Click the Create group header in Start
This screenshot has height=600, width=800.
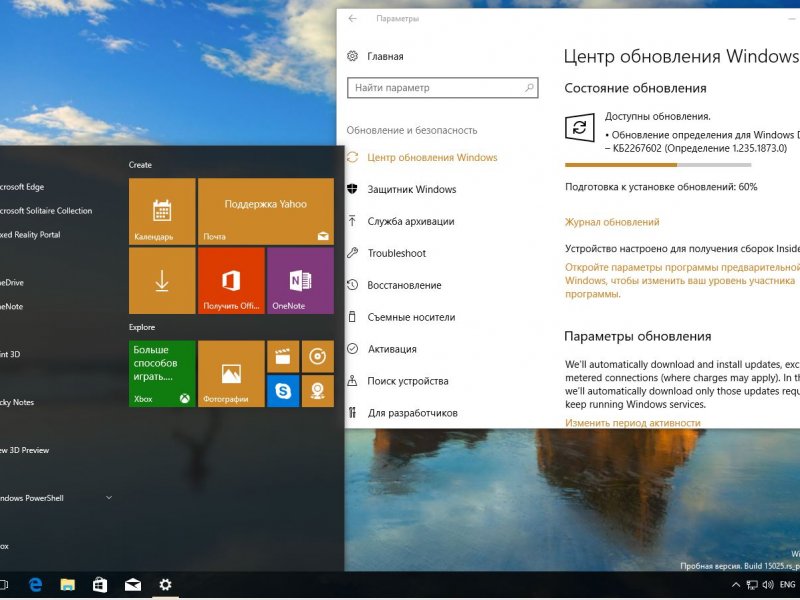[x=140, y=165]
